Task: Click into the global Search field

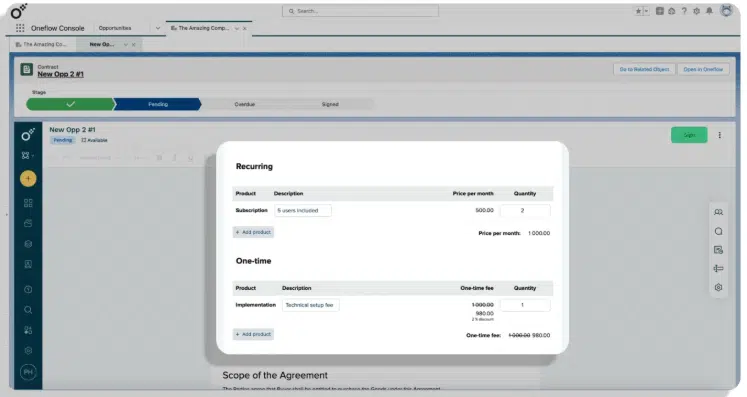Action: coord(360,11)
